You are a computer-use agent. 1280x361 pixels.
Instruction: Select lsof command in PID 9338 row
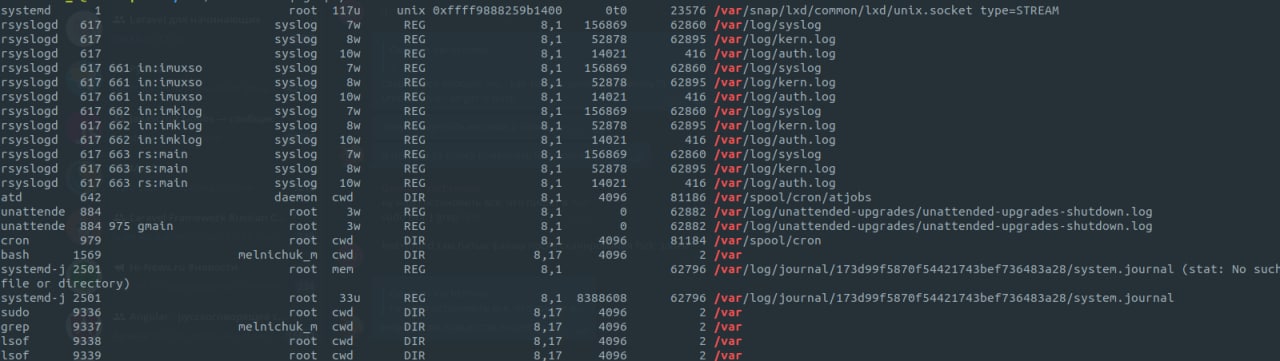click(x=15, y=341)
